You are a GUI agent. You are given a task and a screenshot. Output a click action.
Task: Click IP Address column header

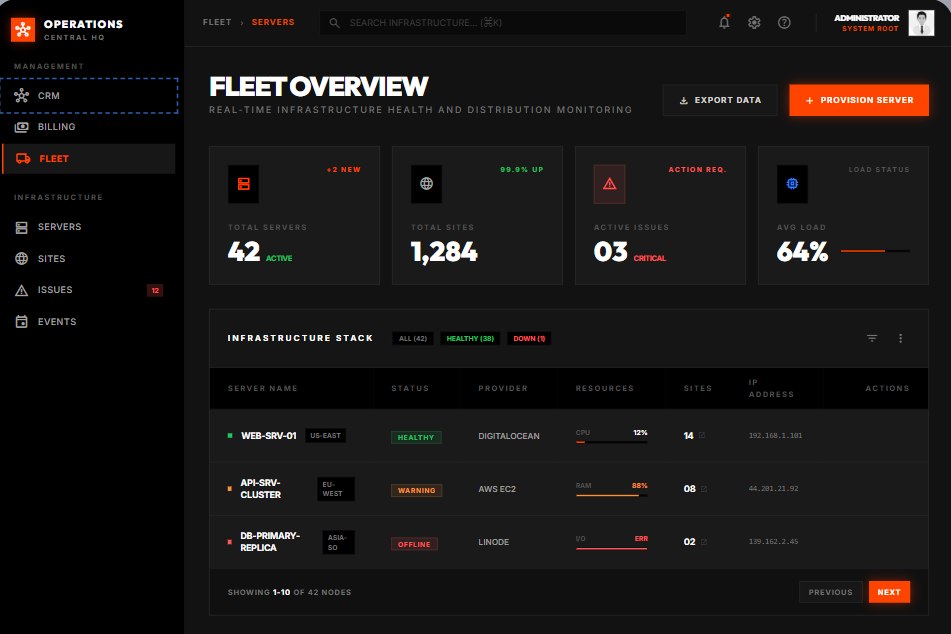point(771,388)
